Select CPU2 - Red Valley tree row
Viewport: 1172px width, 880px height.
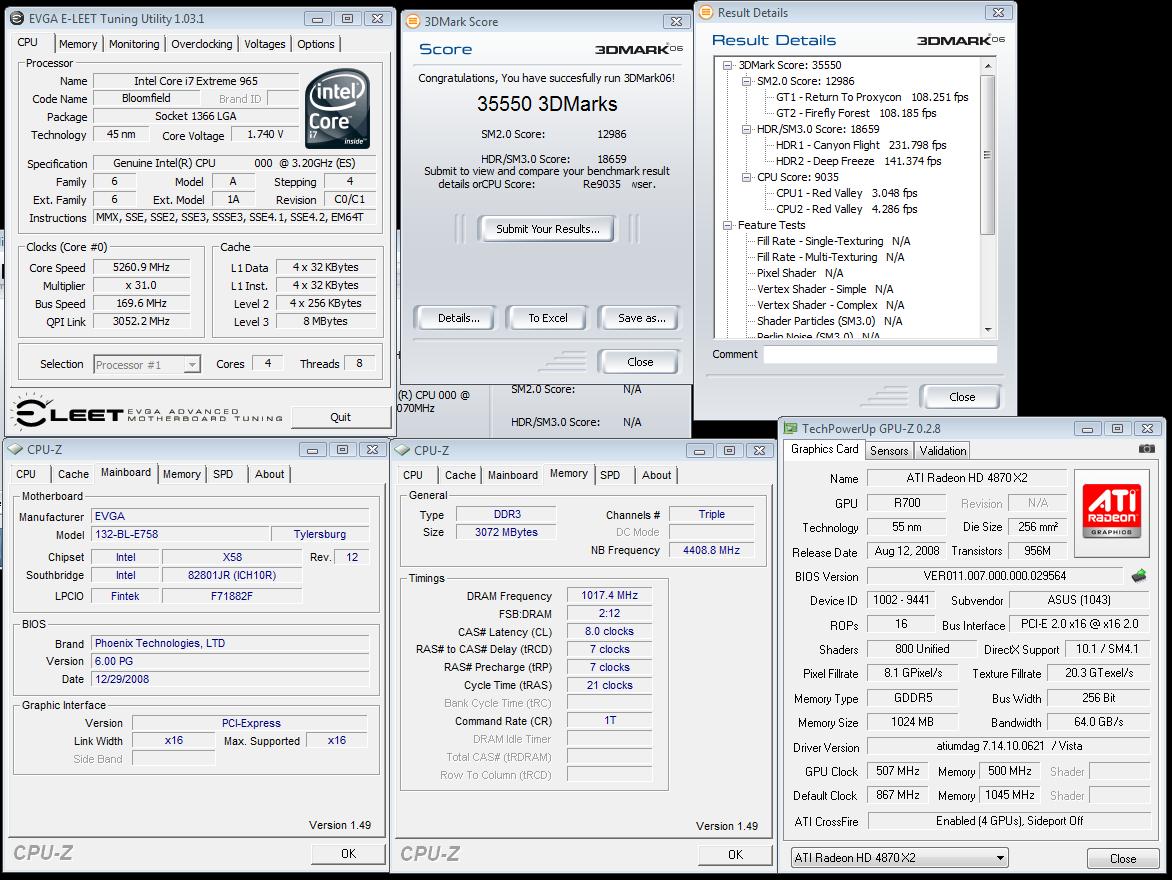[846, 209]
